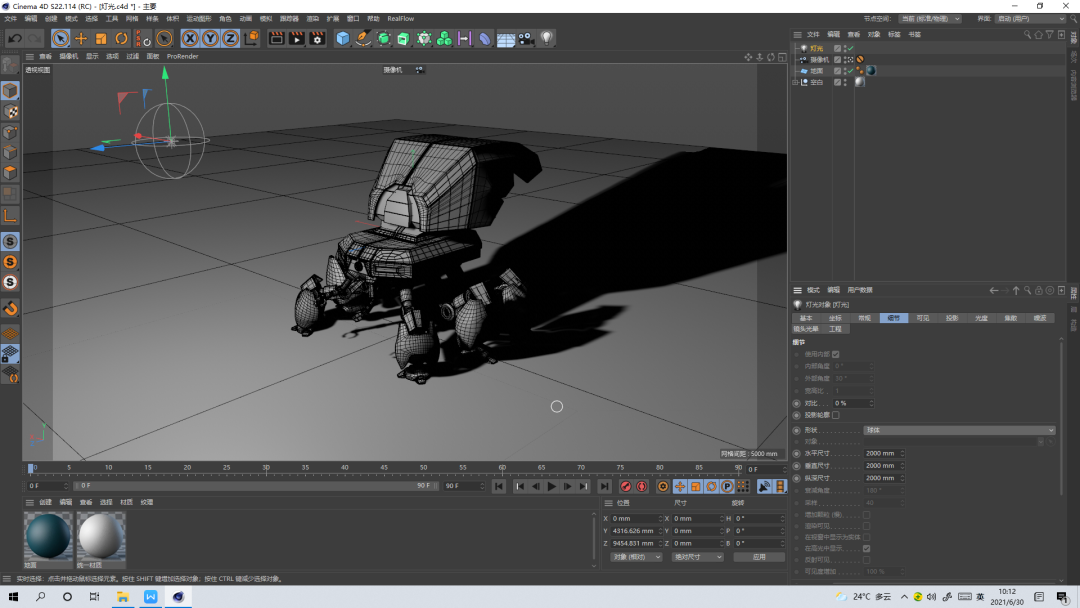Switch to the 工程 attribute tab
Viewport: 1080px width, 608px height.
point(835,329)
